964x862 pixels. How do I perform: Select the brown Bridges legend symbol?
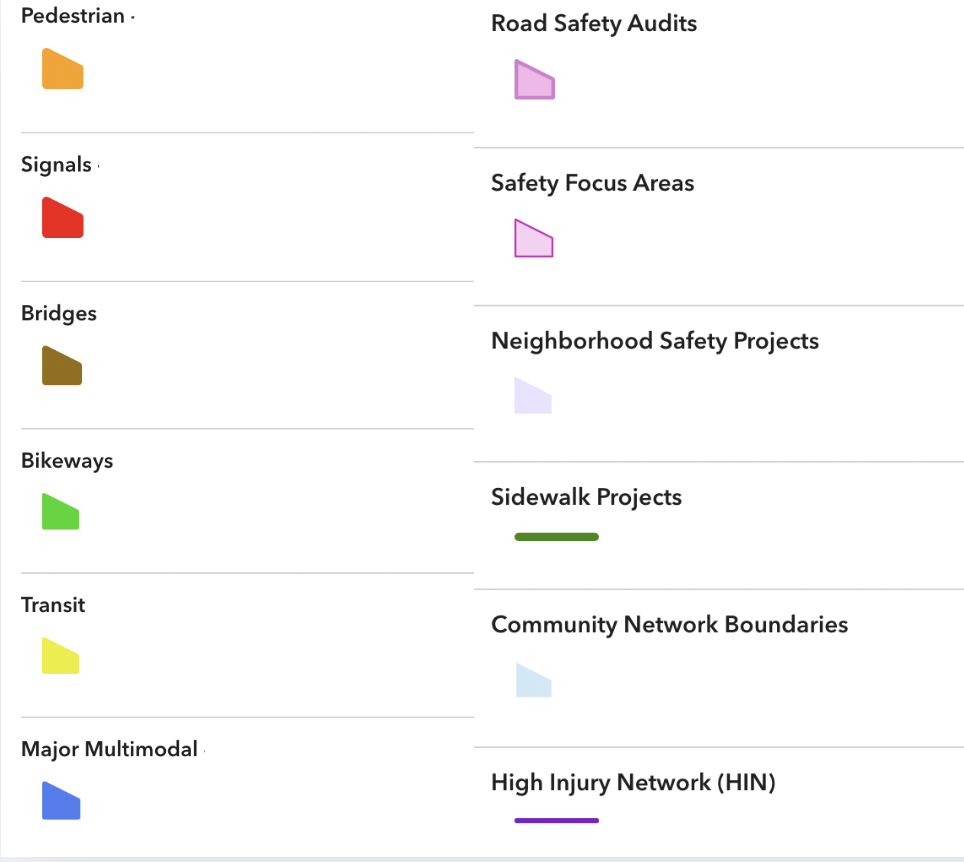coord(62,367)
